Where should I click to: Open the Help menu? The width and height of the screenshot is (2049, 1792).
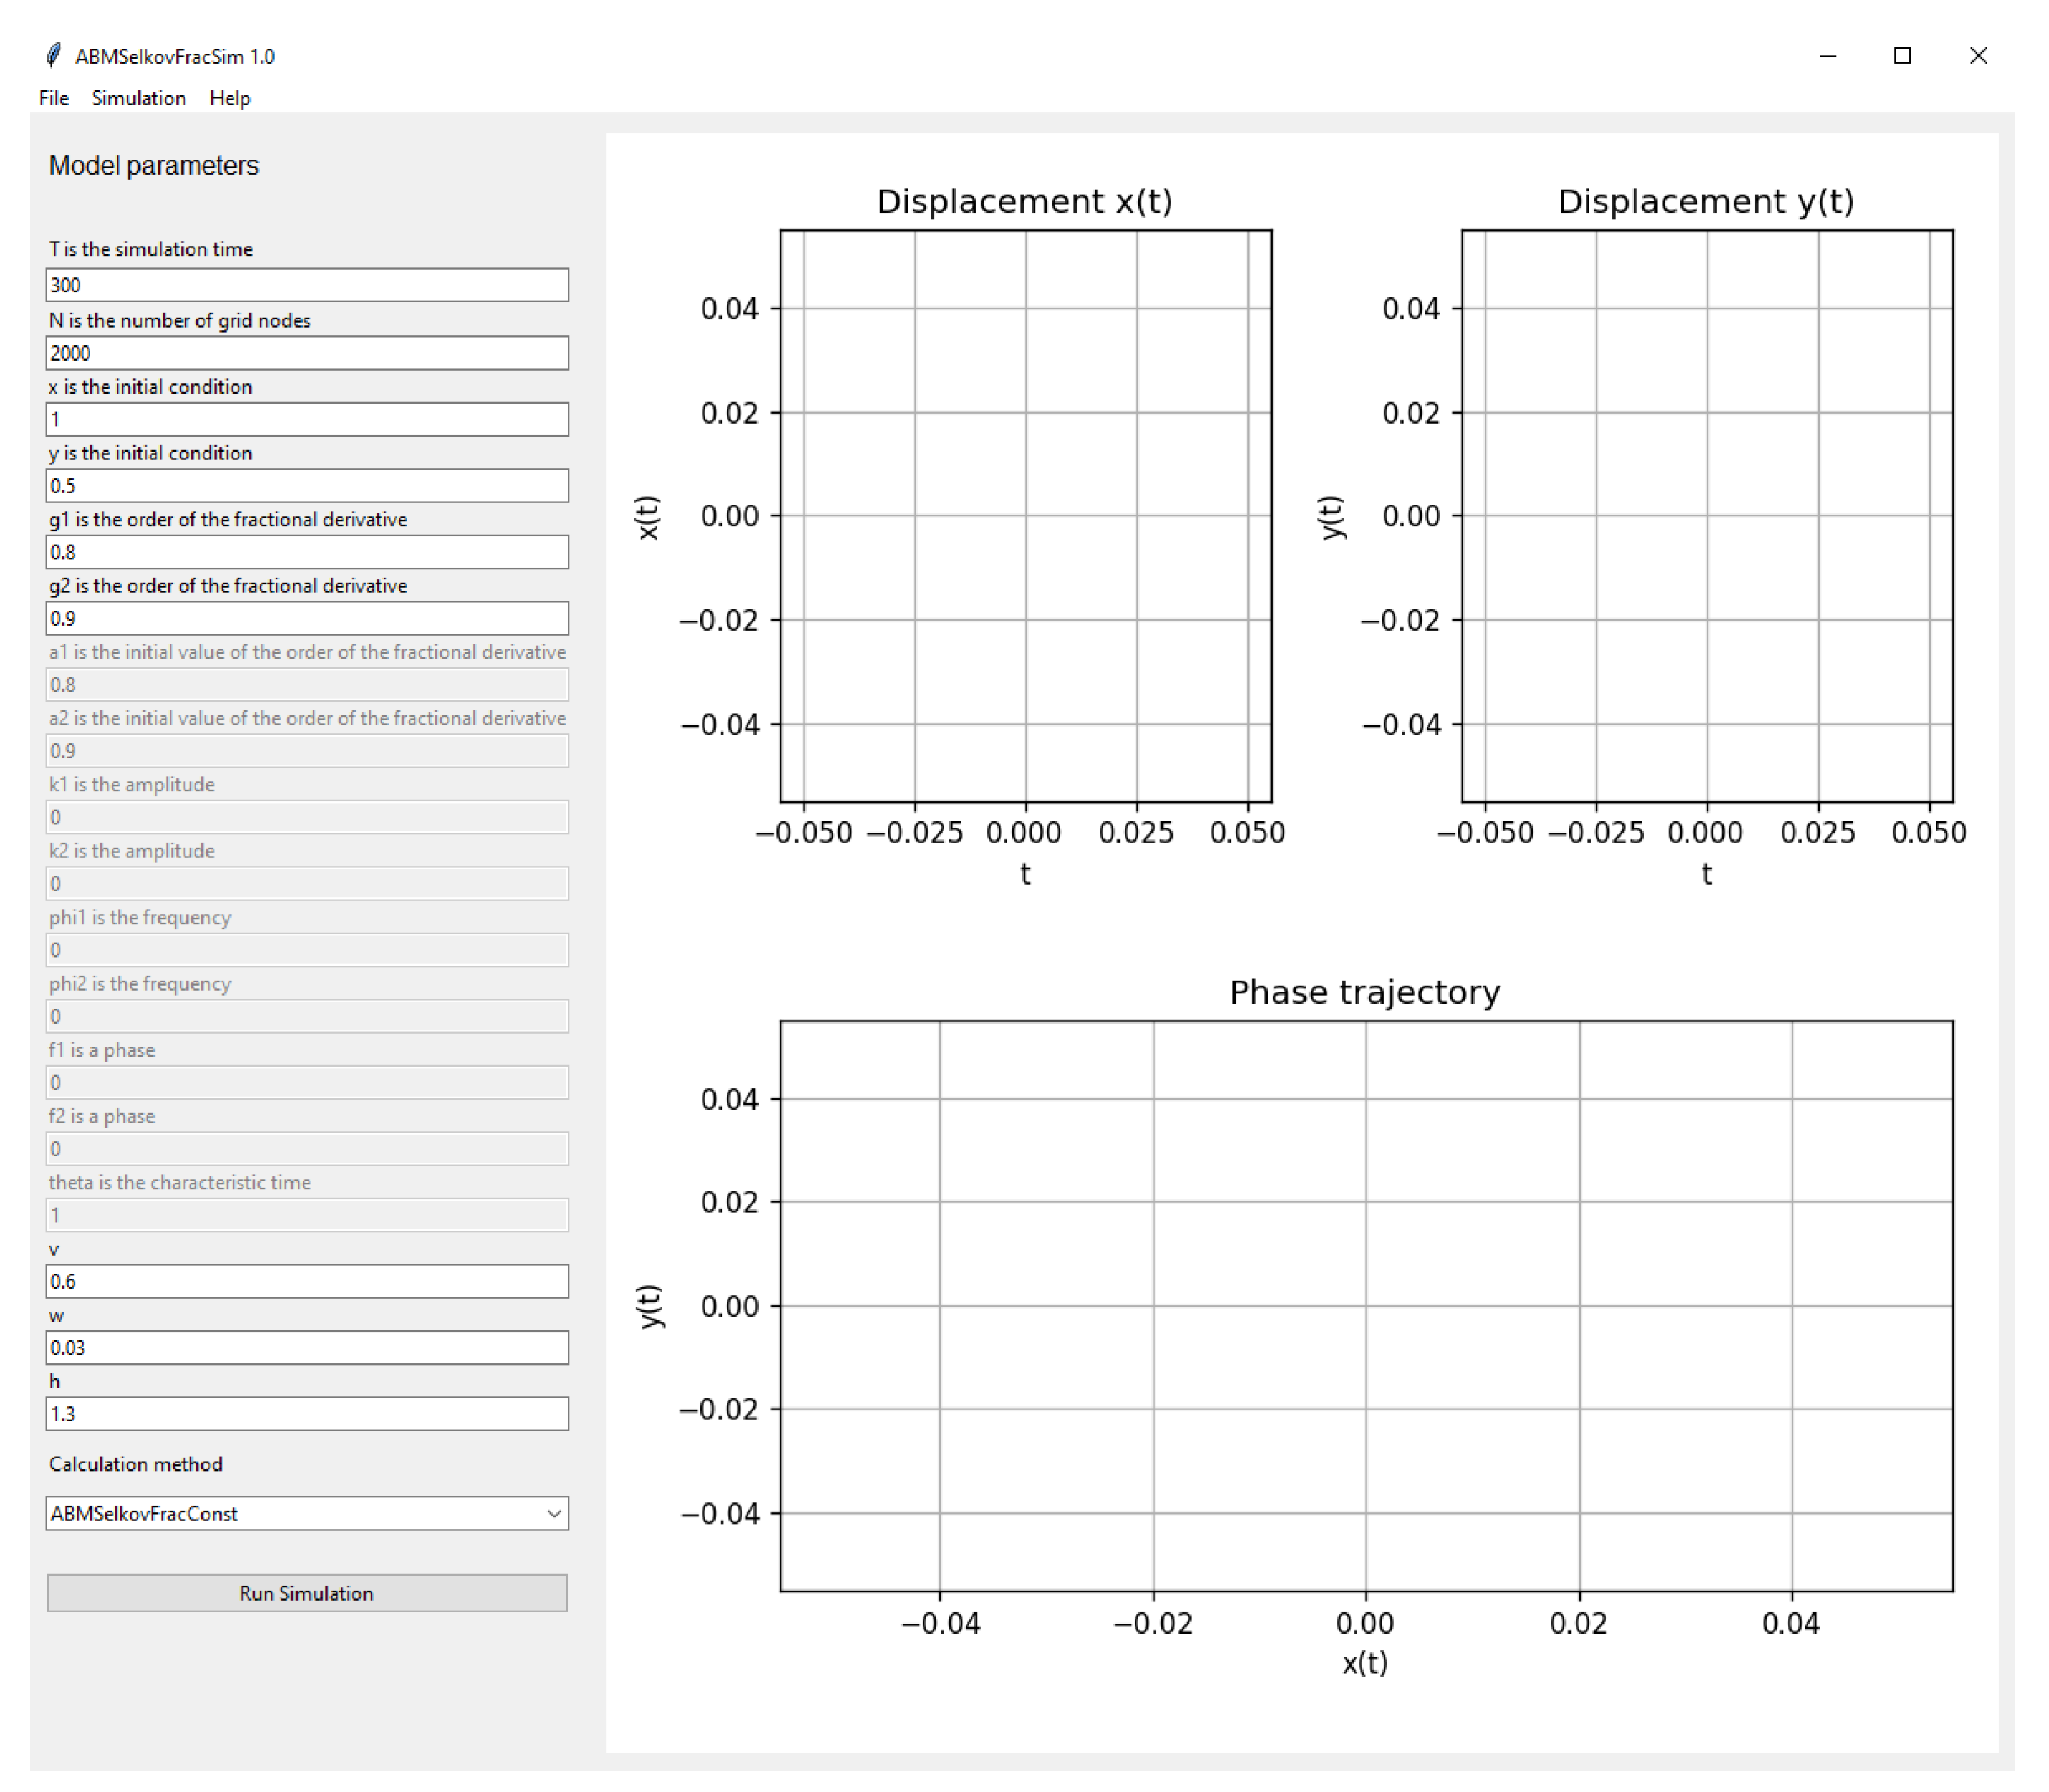[x=229, y=98]
